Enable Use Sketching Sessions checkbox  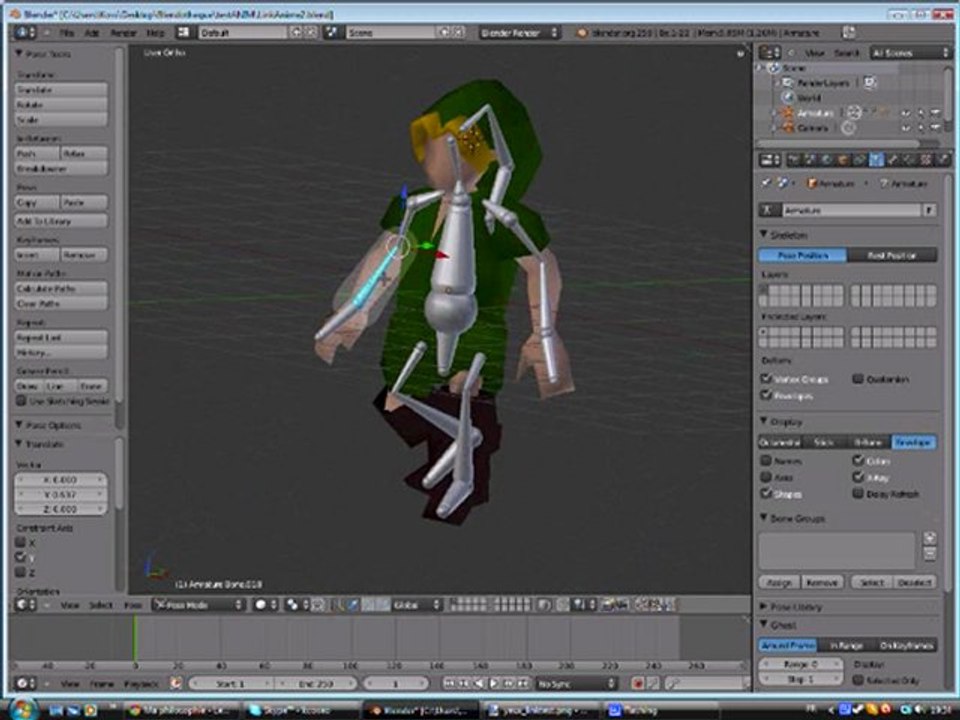(21, 401)
